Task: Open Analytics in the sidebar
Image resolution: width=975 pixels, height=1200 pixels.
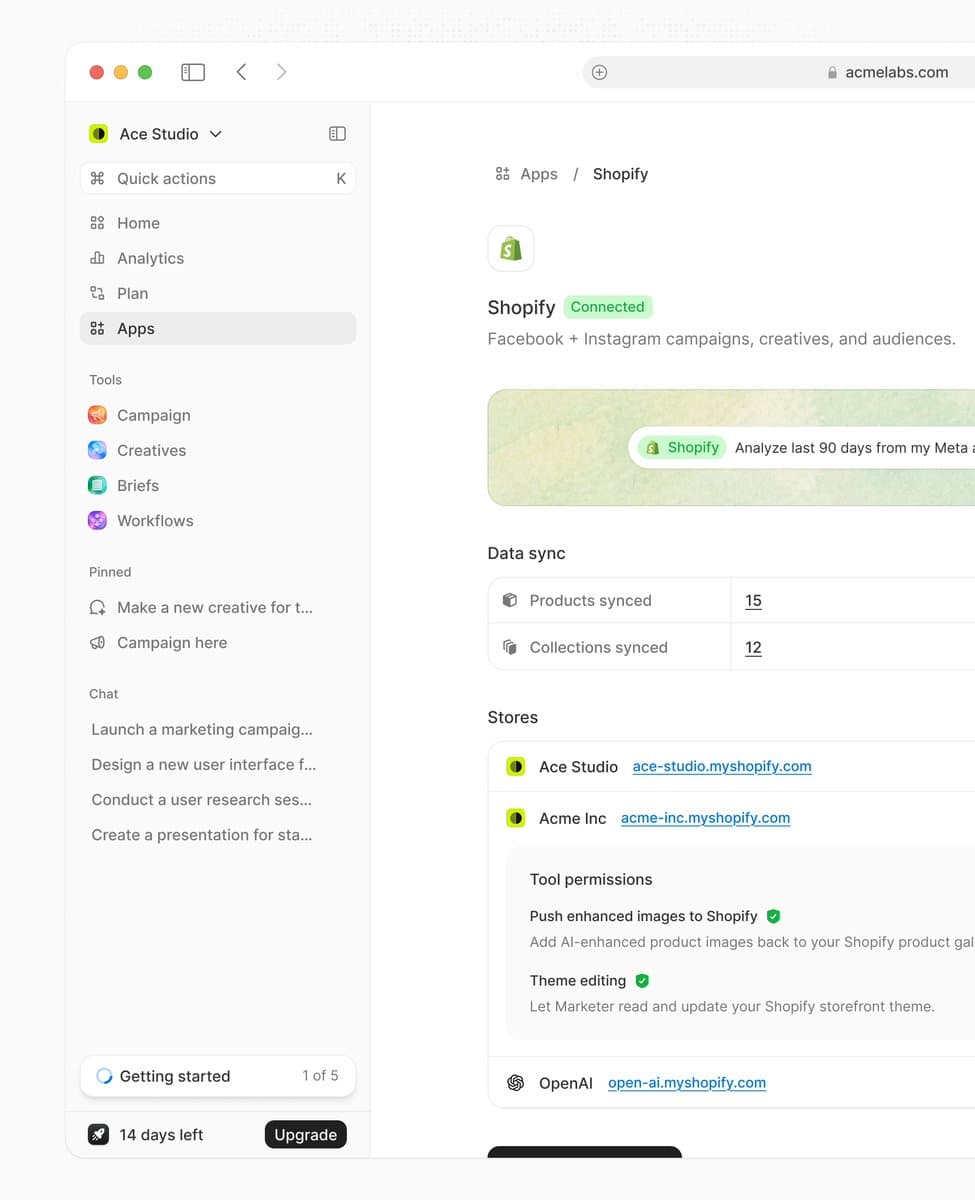Action: click(218, 258)
